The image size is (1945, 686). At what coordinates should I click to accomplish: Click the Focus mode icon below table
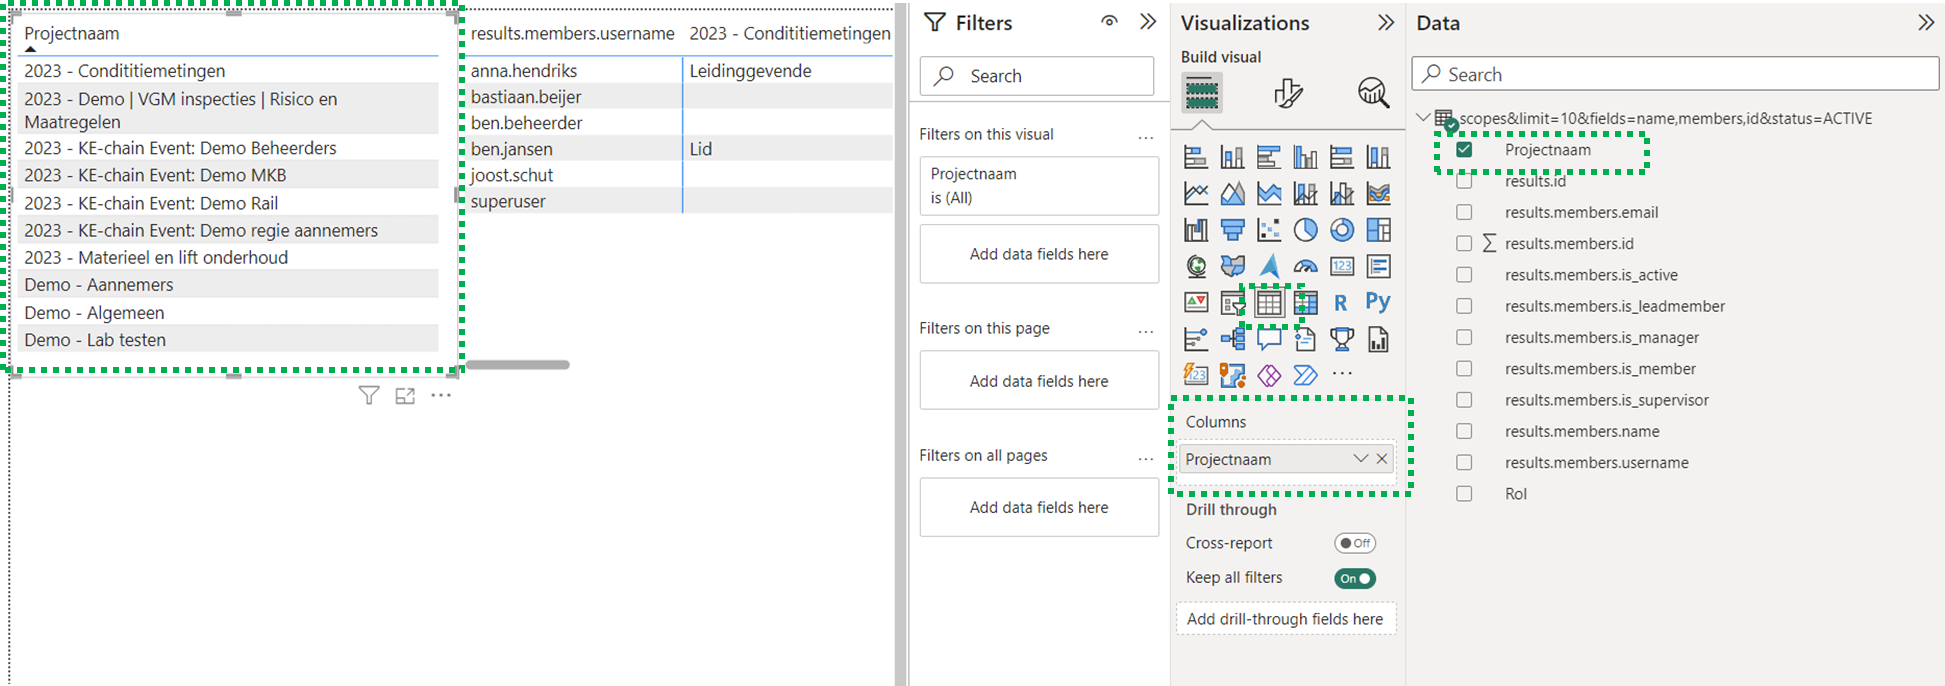coord(405,396)
